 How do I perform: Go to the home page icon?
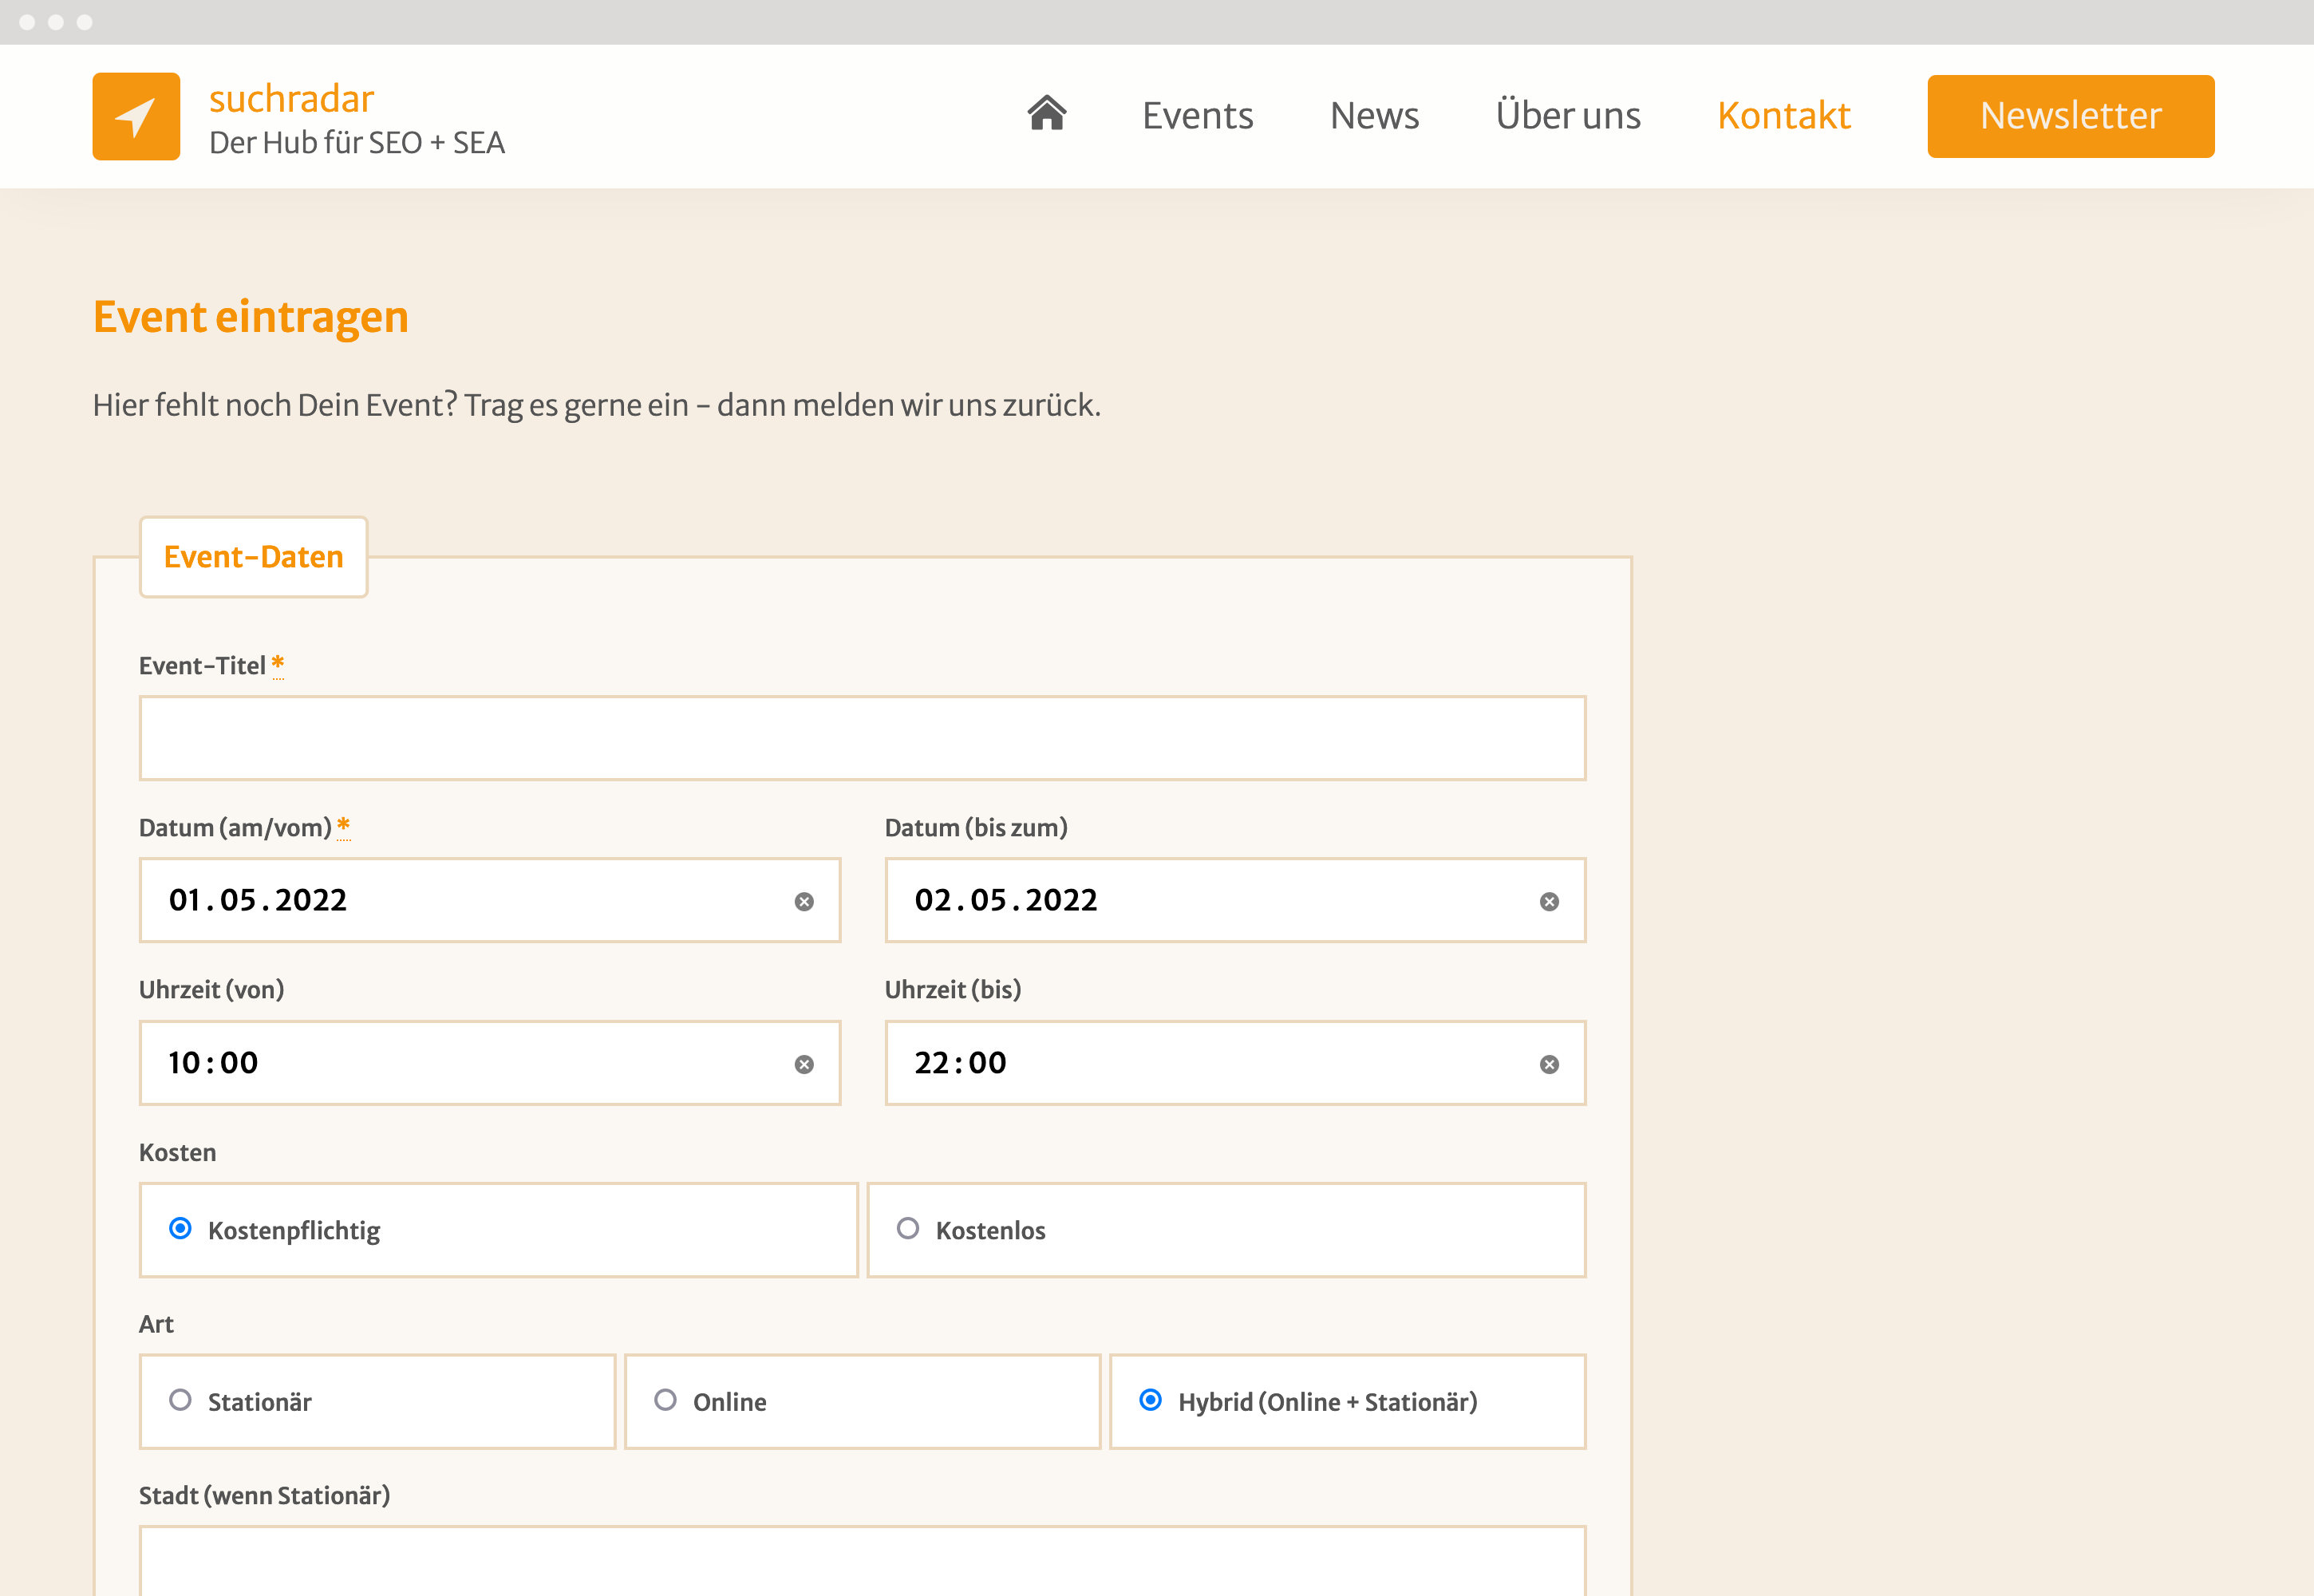(1047, 113)
